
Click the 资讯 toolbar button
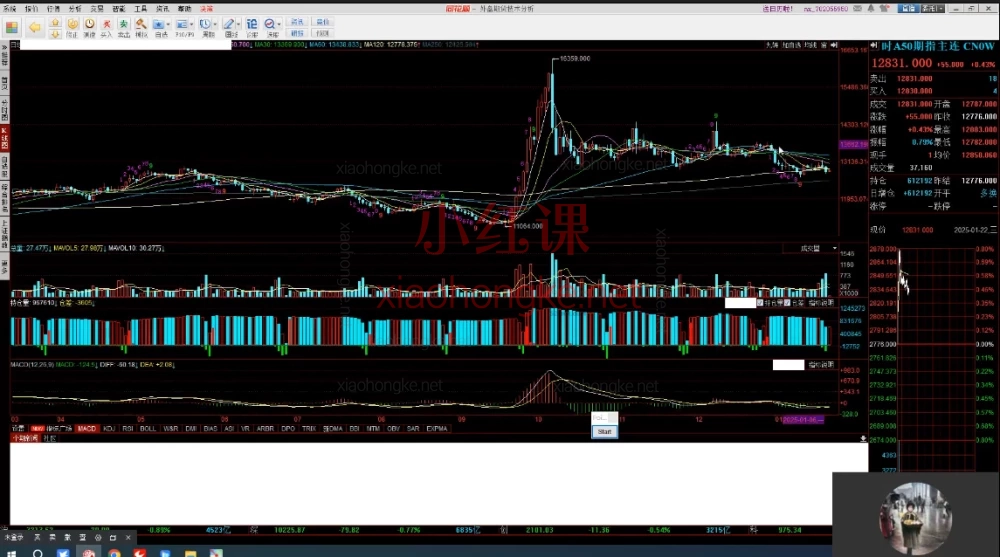pyautogui.click(x=297, y=22)
